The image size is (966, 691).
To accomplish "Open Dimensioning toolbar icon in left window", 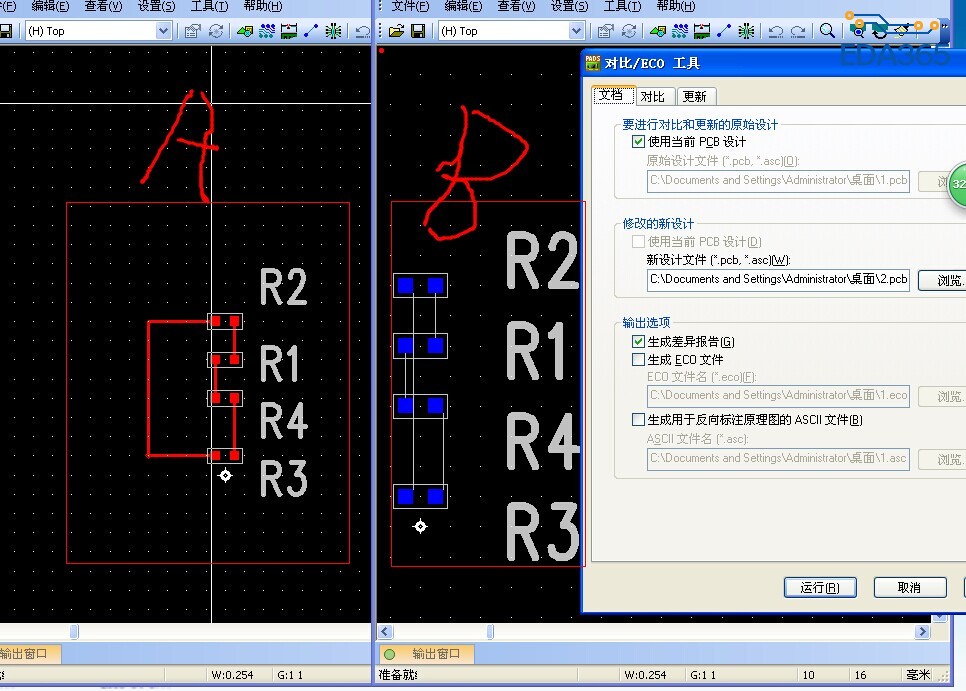I will click(289, 31).
